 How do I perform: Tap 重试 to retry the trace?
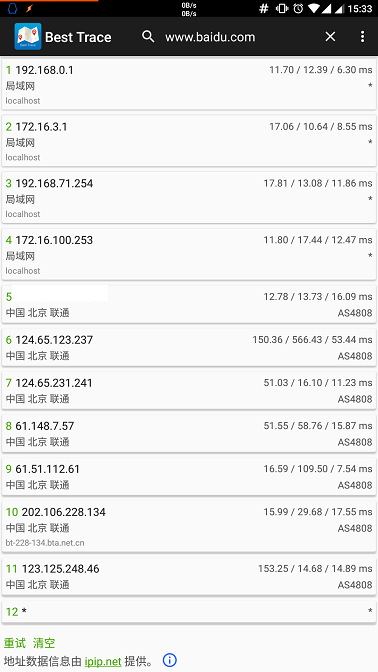tap(15, 643)
